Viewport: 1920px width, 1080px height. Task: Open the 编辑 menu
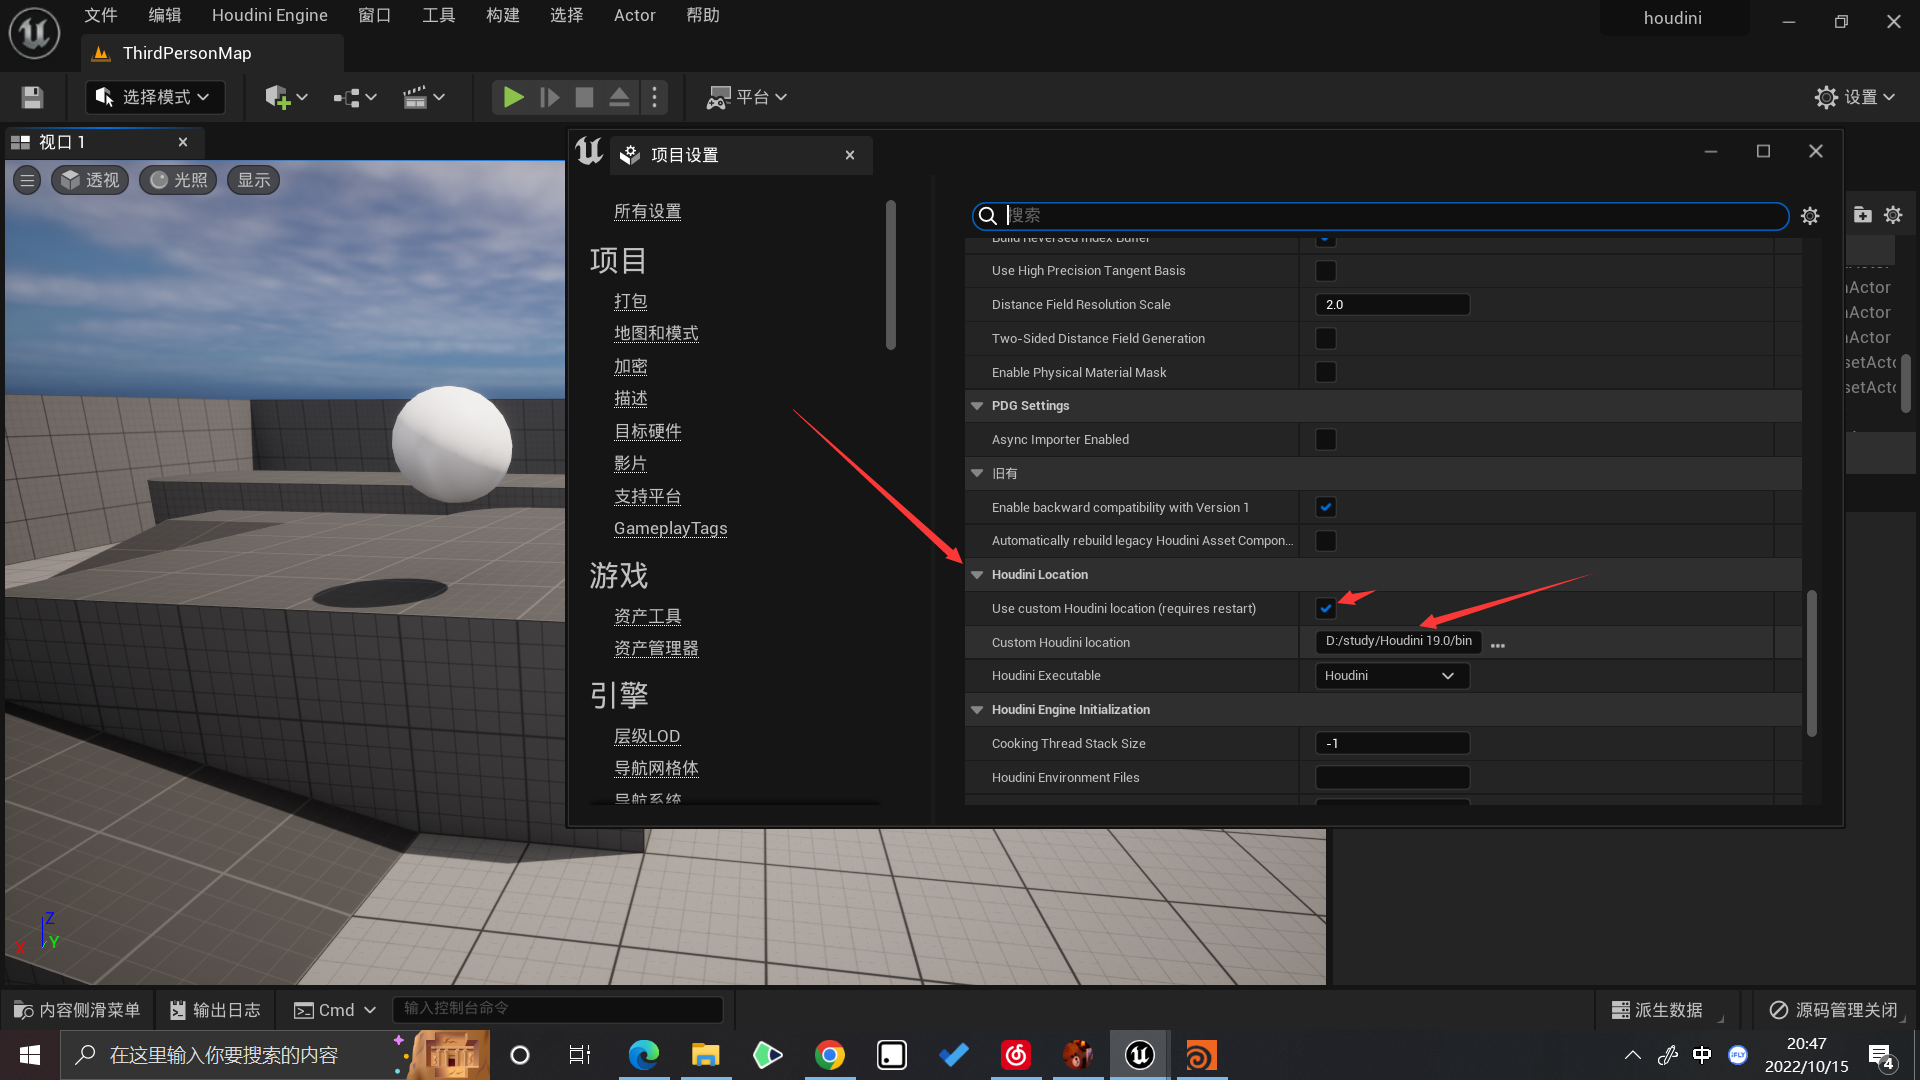pyautogui.click(x=164, y=15)
